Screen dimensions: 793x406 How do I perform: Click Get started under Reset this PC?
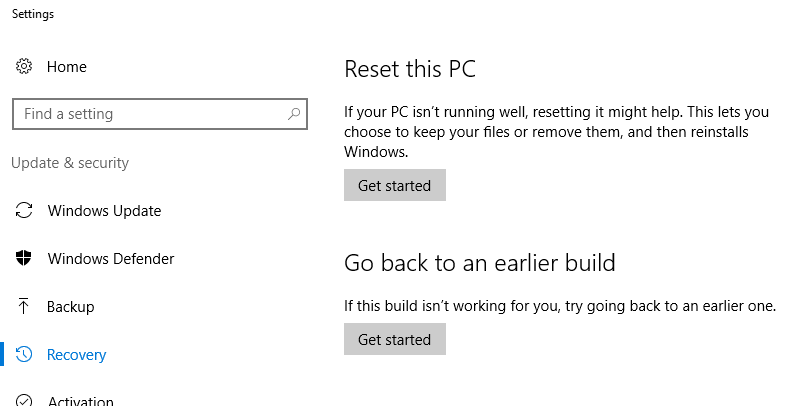click(394, 185)
